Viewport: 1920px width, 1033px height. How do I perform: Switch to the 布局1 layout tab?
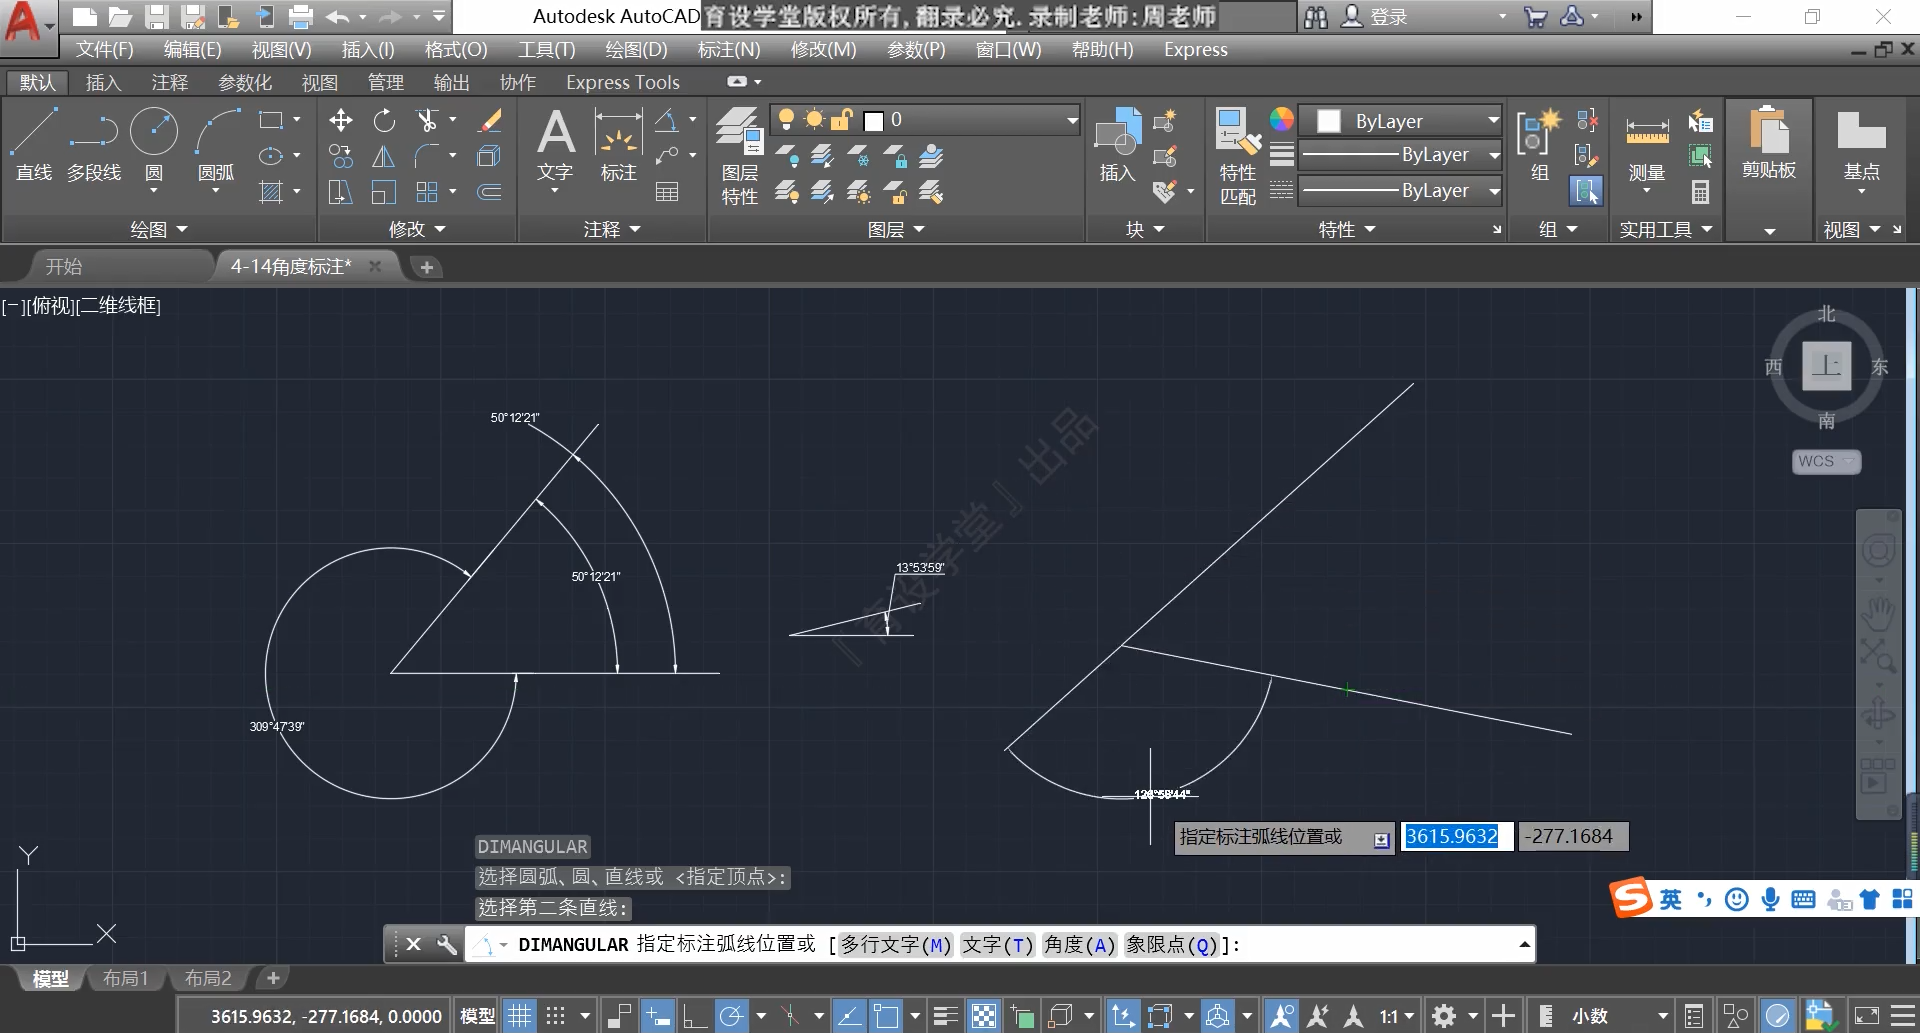[x=125, y=978]
